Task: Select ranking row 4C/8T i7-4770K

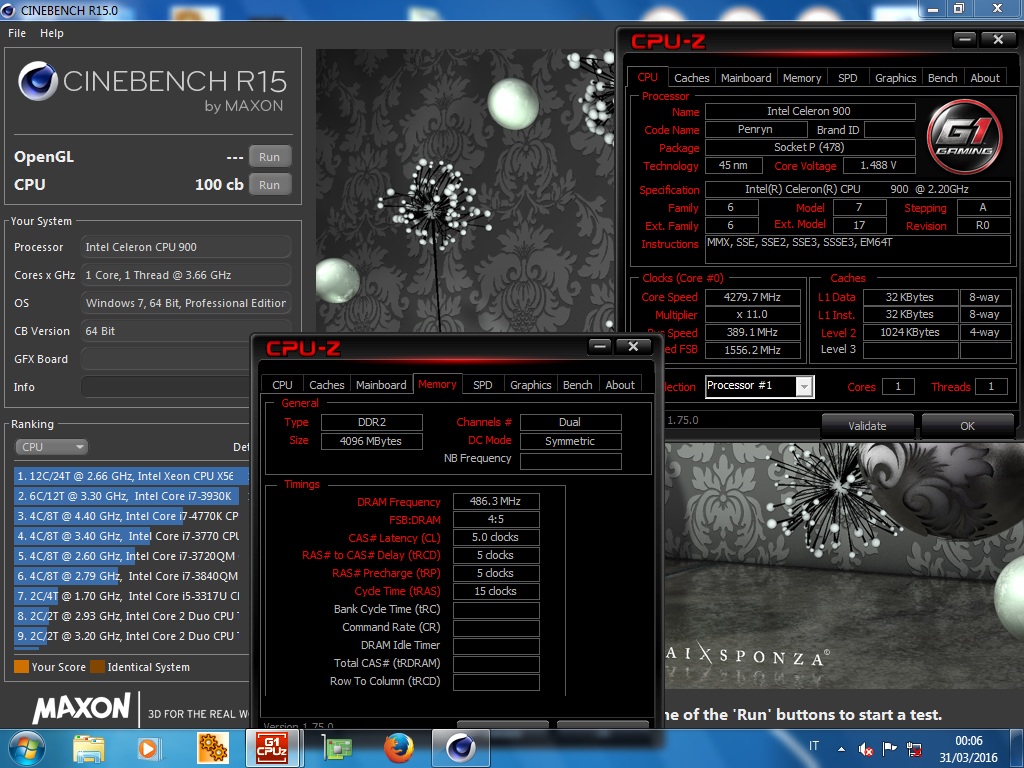Action: coord(131,516)
